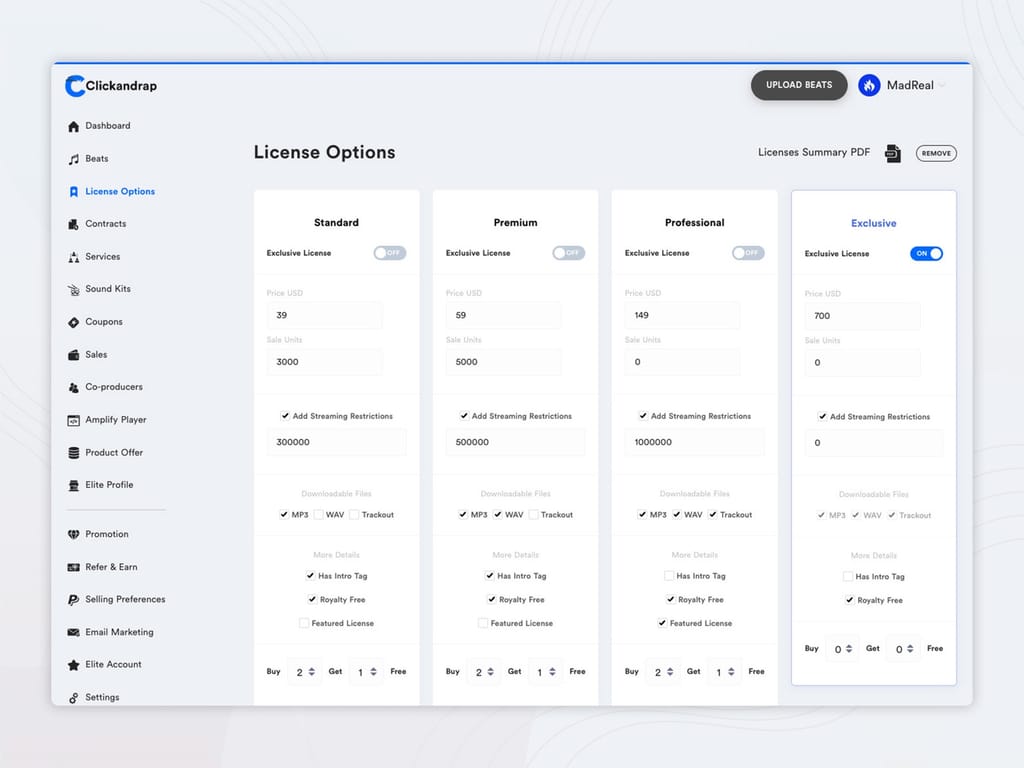Uncheck Has Intro Tag in Premium card
Image resolution: width=1024 pixels, height=768 pixels.
(490, 575)
